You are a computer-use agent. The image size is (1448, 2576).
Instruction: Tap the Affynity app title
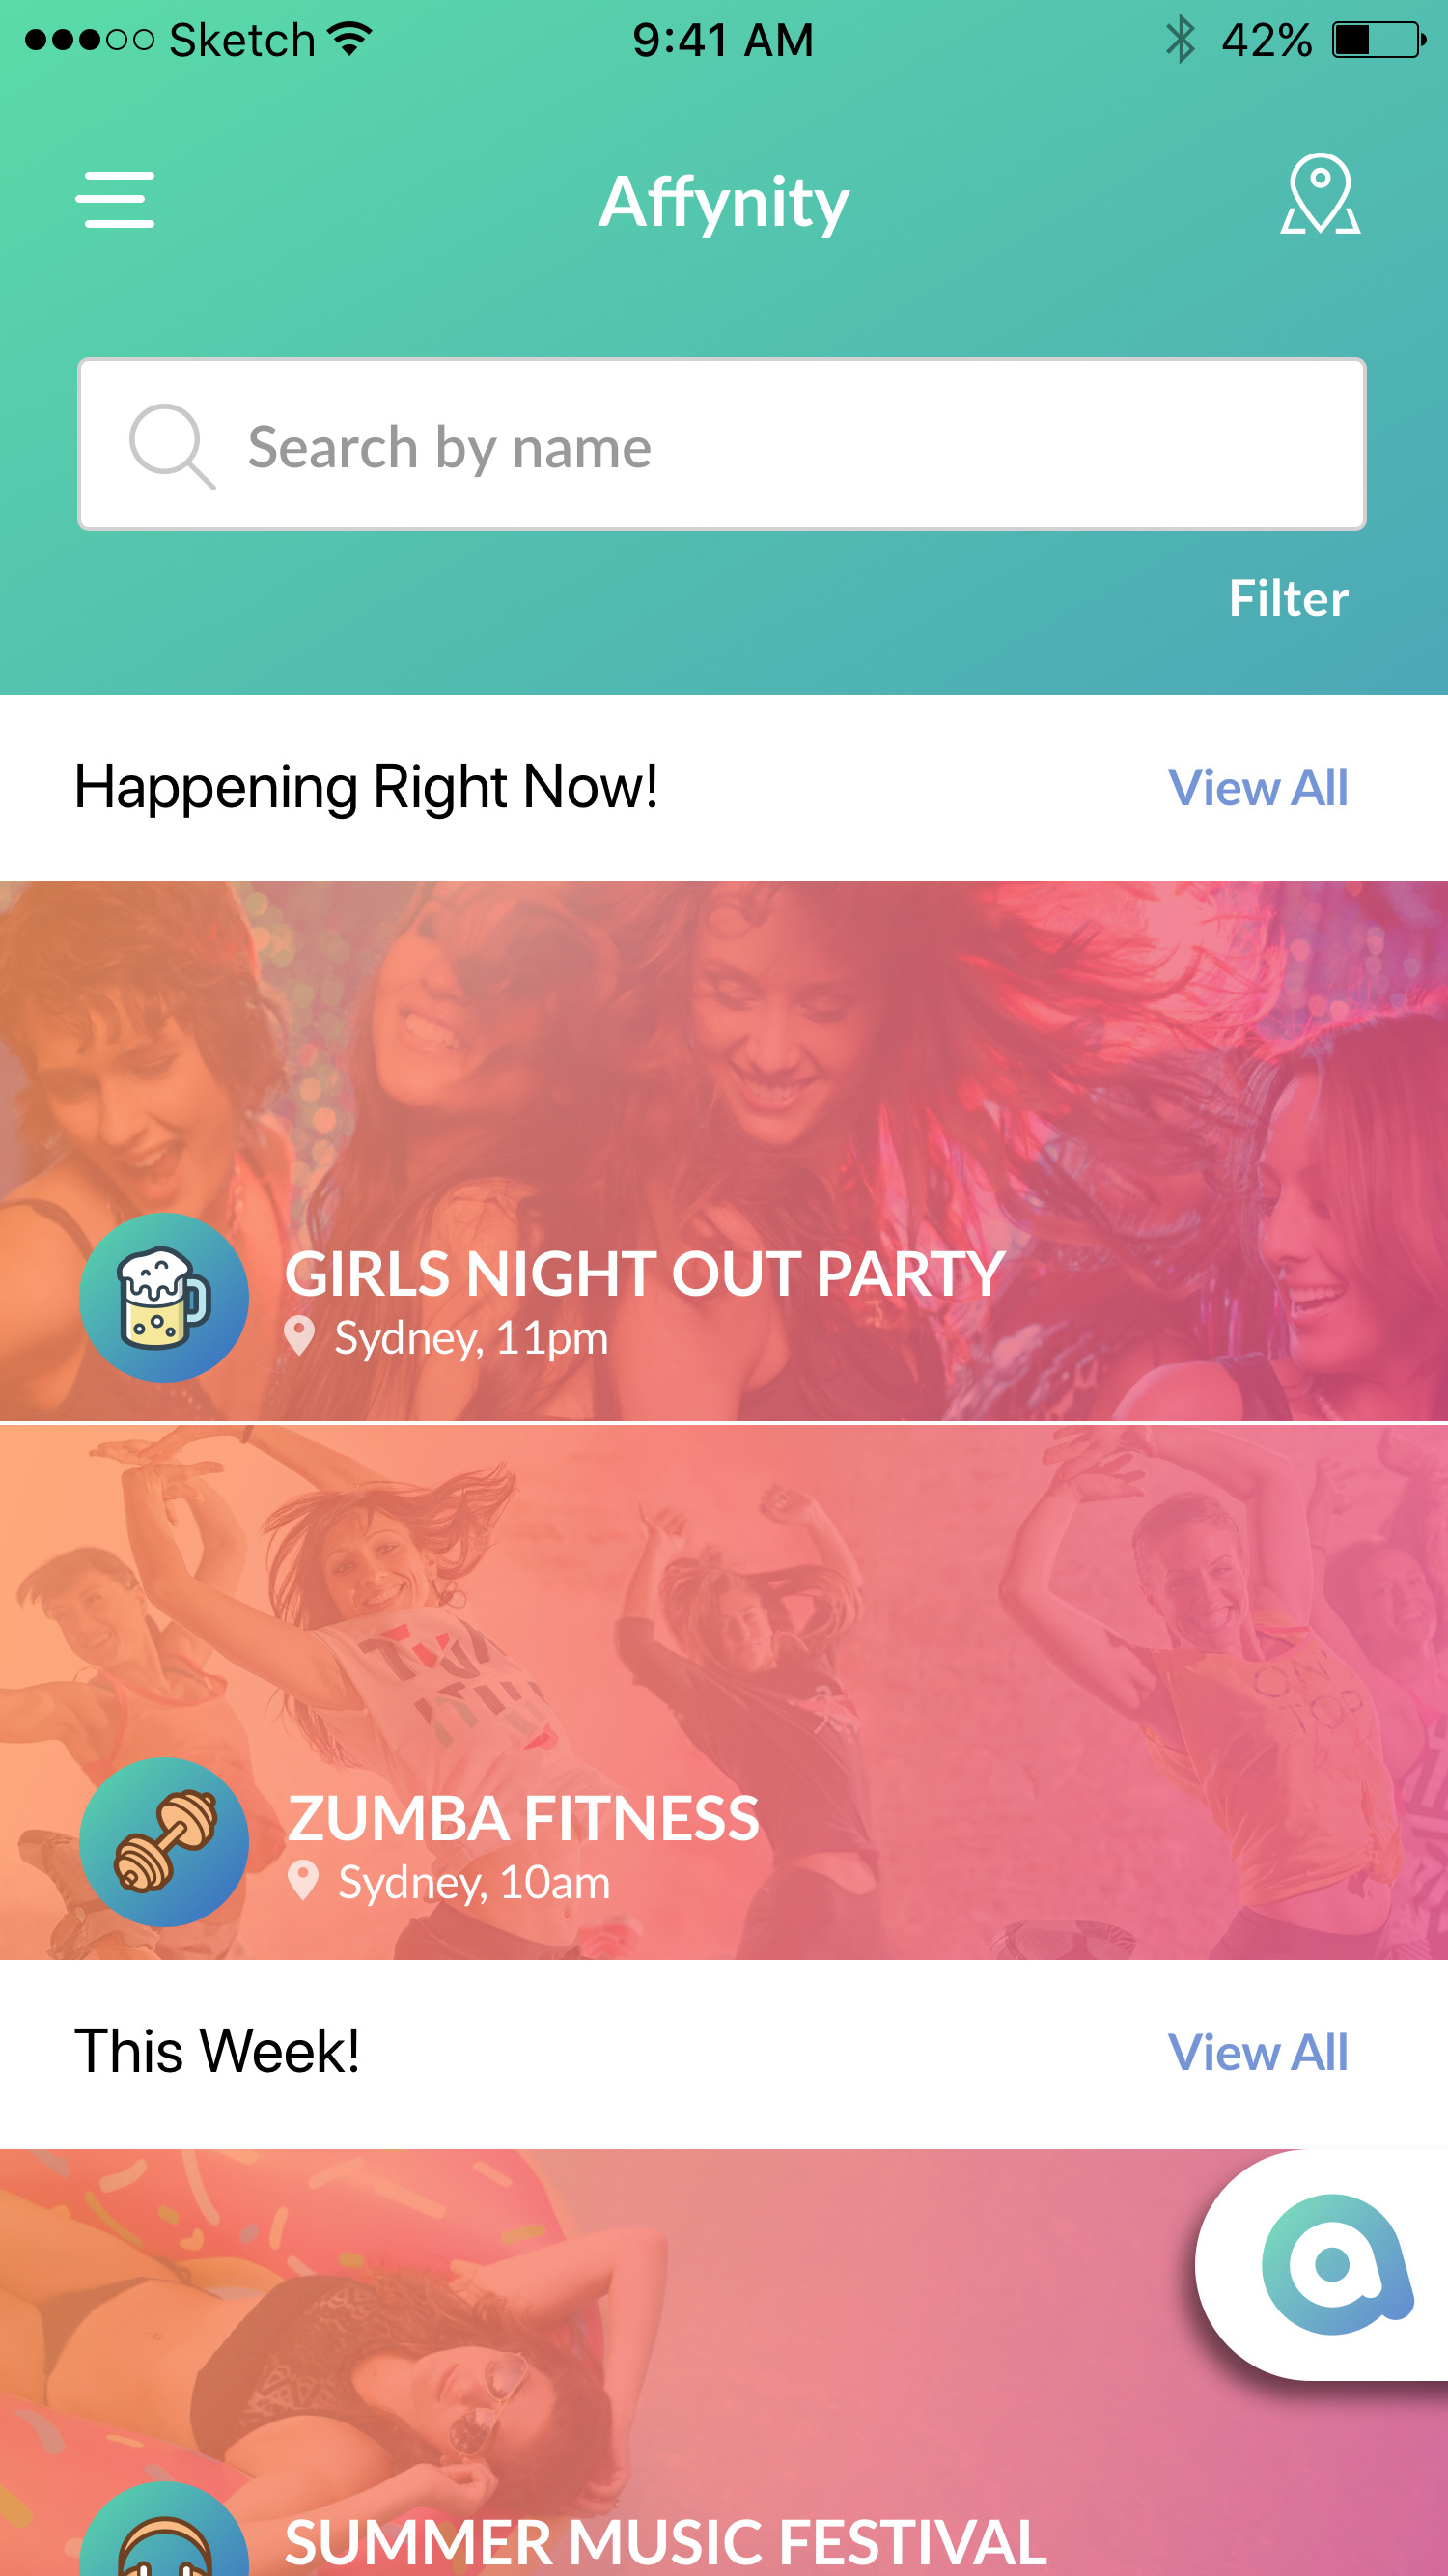pyautogui.click(x=724, y=202)
